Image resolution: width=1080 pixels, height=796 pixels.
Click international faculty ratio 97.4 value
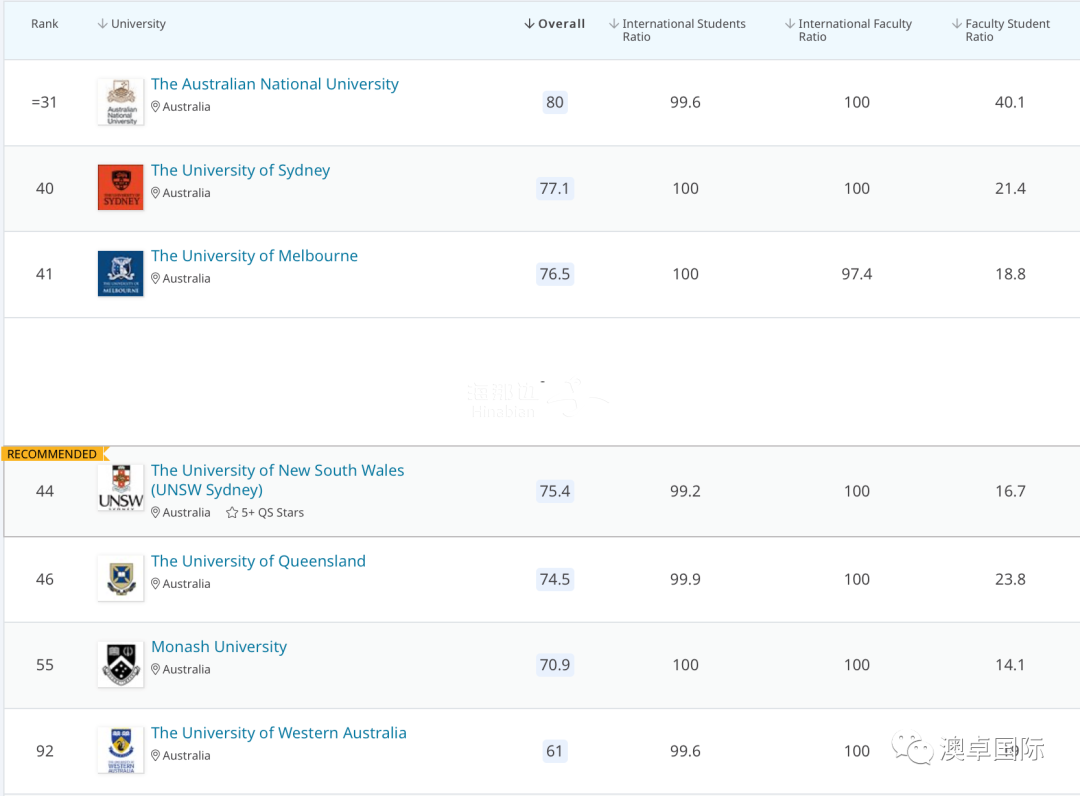point(857,273)
